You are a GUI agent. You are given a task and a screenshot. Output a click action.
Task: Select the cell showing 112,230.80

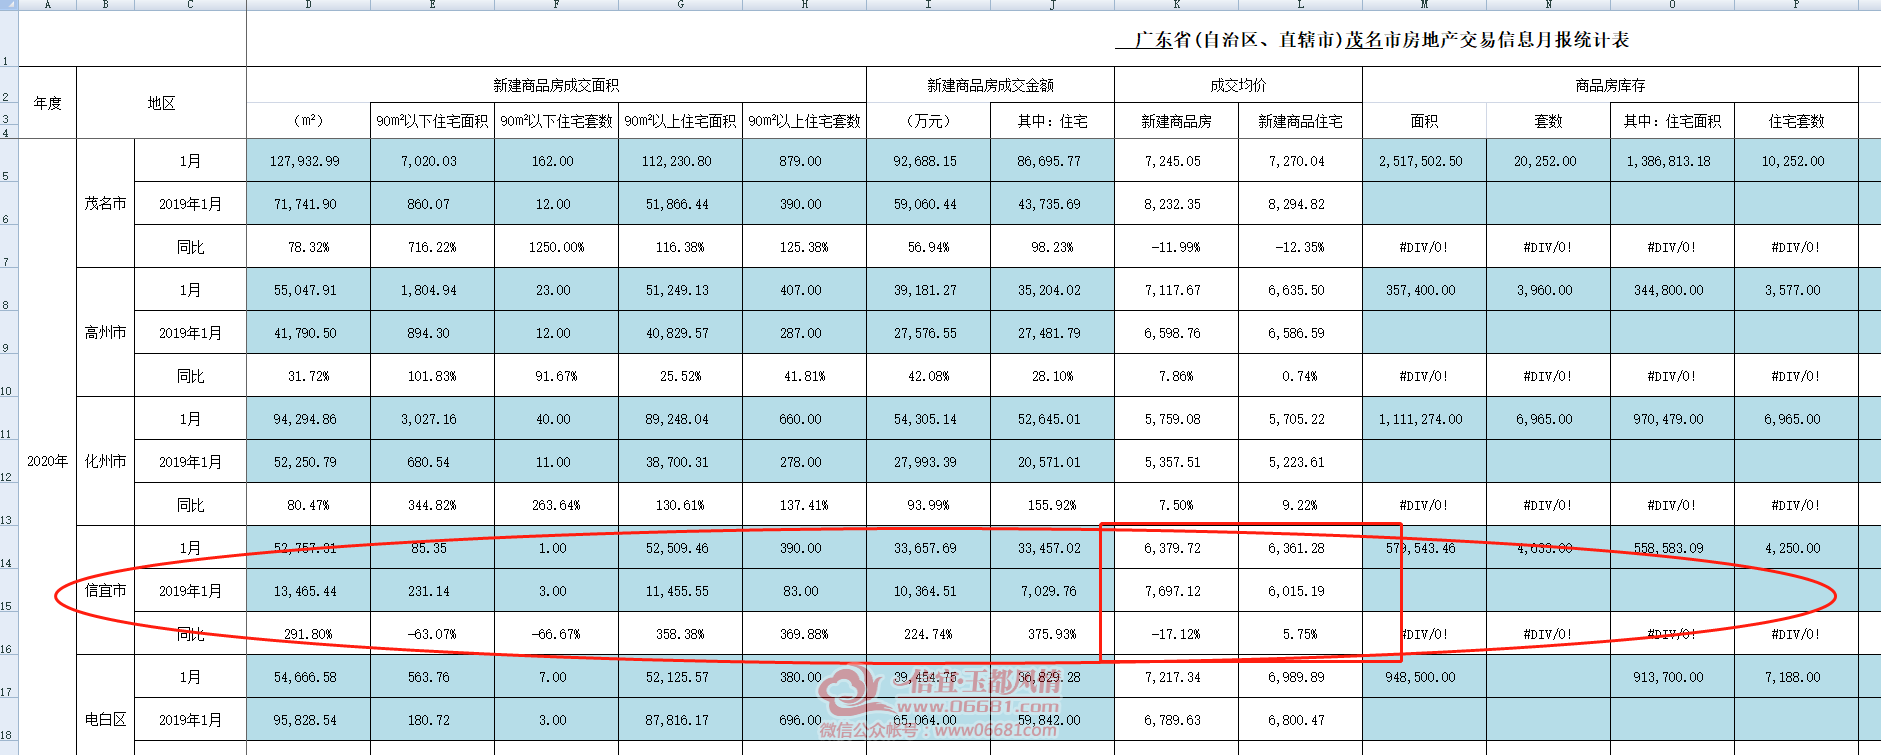pyautogui.click(x=680, y=160)
